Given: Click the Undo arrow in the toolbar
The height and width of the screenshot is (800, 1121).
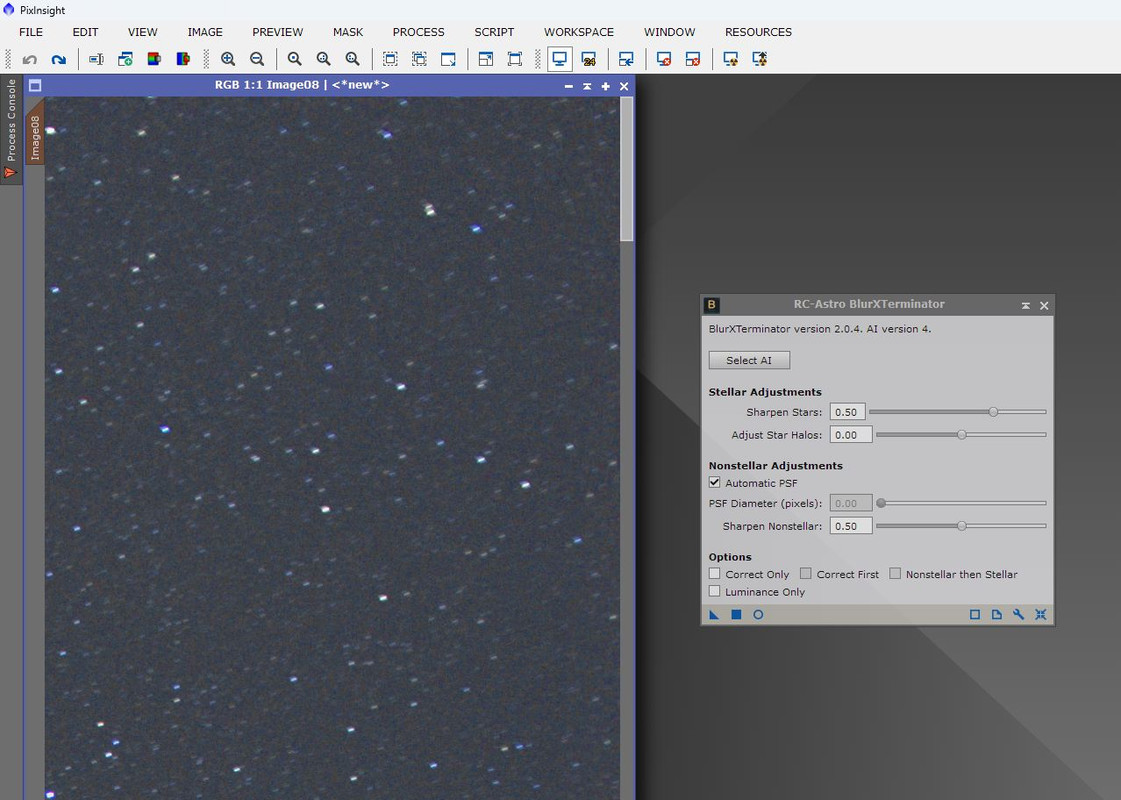Looking at the screenshot, I should tap(29, 59).
